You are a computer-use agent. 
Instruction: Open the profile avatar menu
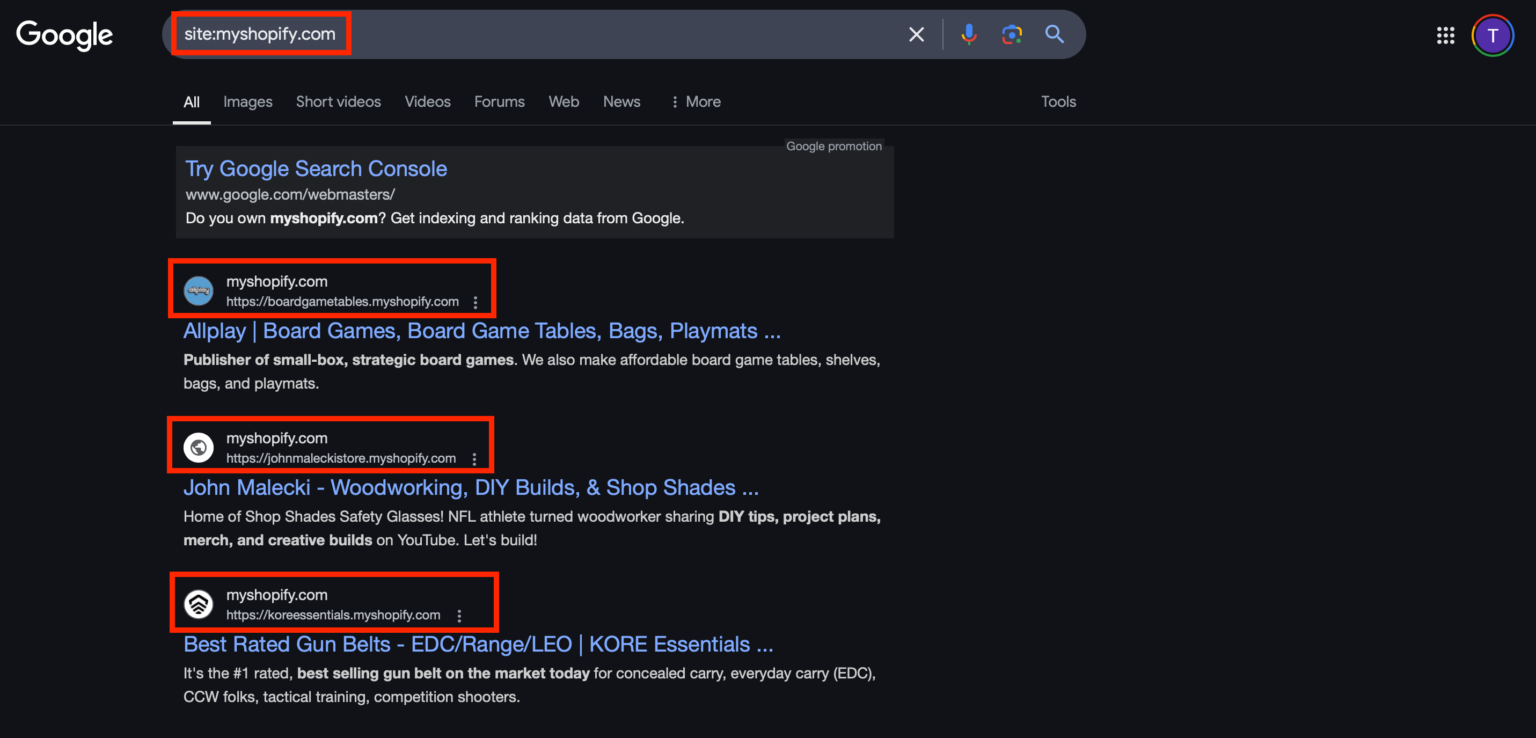pos(1492,35)
